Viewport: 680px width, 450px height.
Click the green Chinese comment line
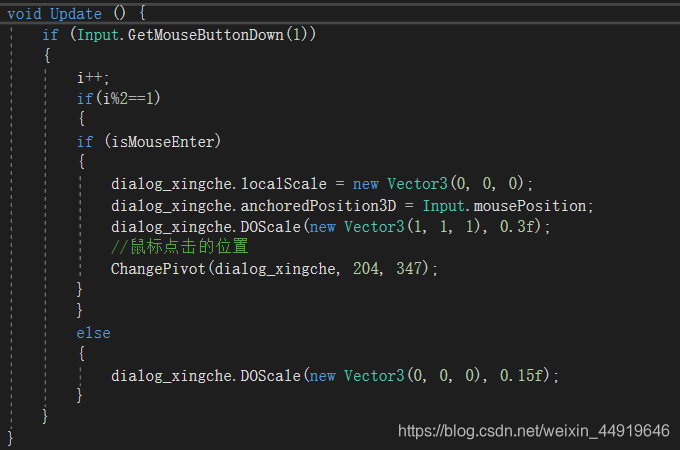pyautogui.click(x=180, y=247)
